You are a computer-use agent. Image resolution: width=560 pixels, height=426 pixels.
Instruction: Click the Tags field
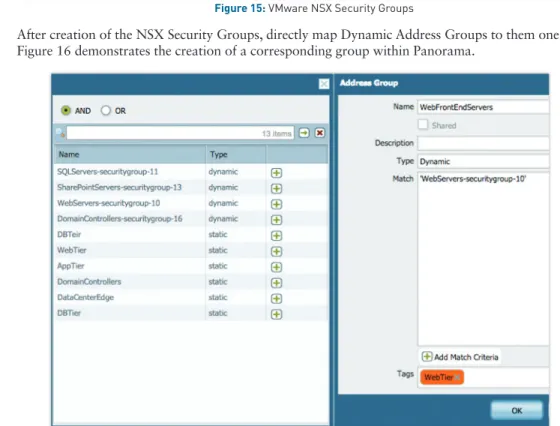(x=483, y=377)
